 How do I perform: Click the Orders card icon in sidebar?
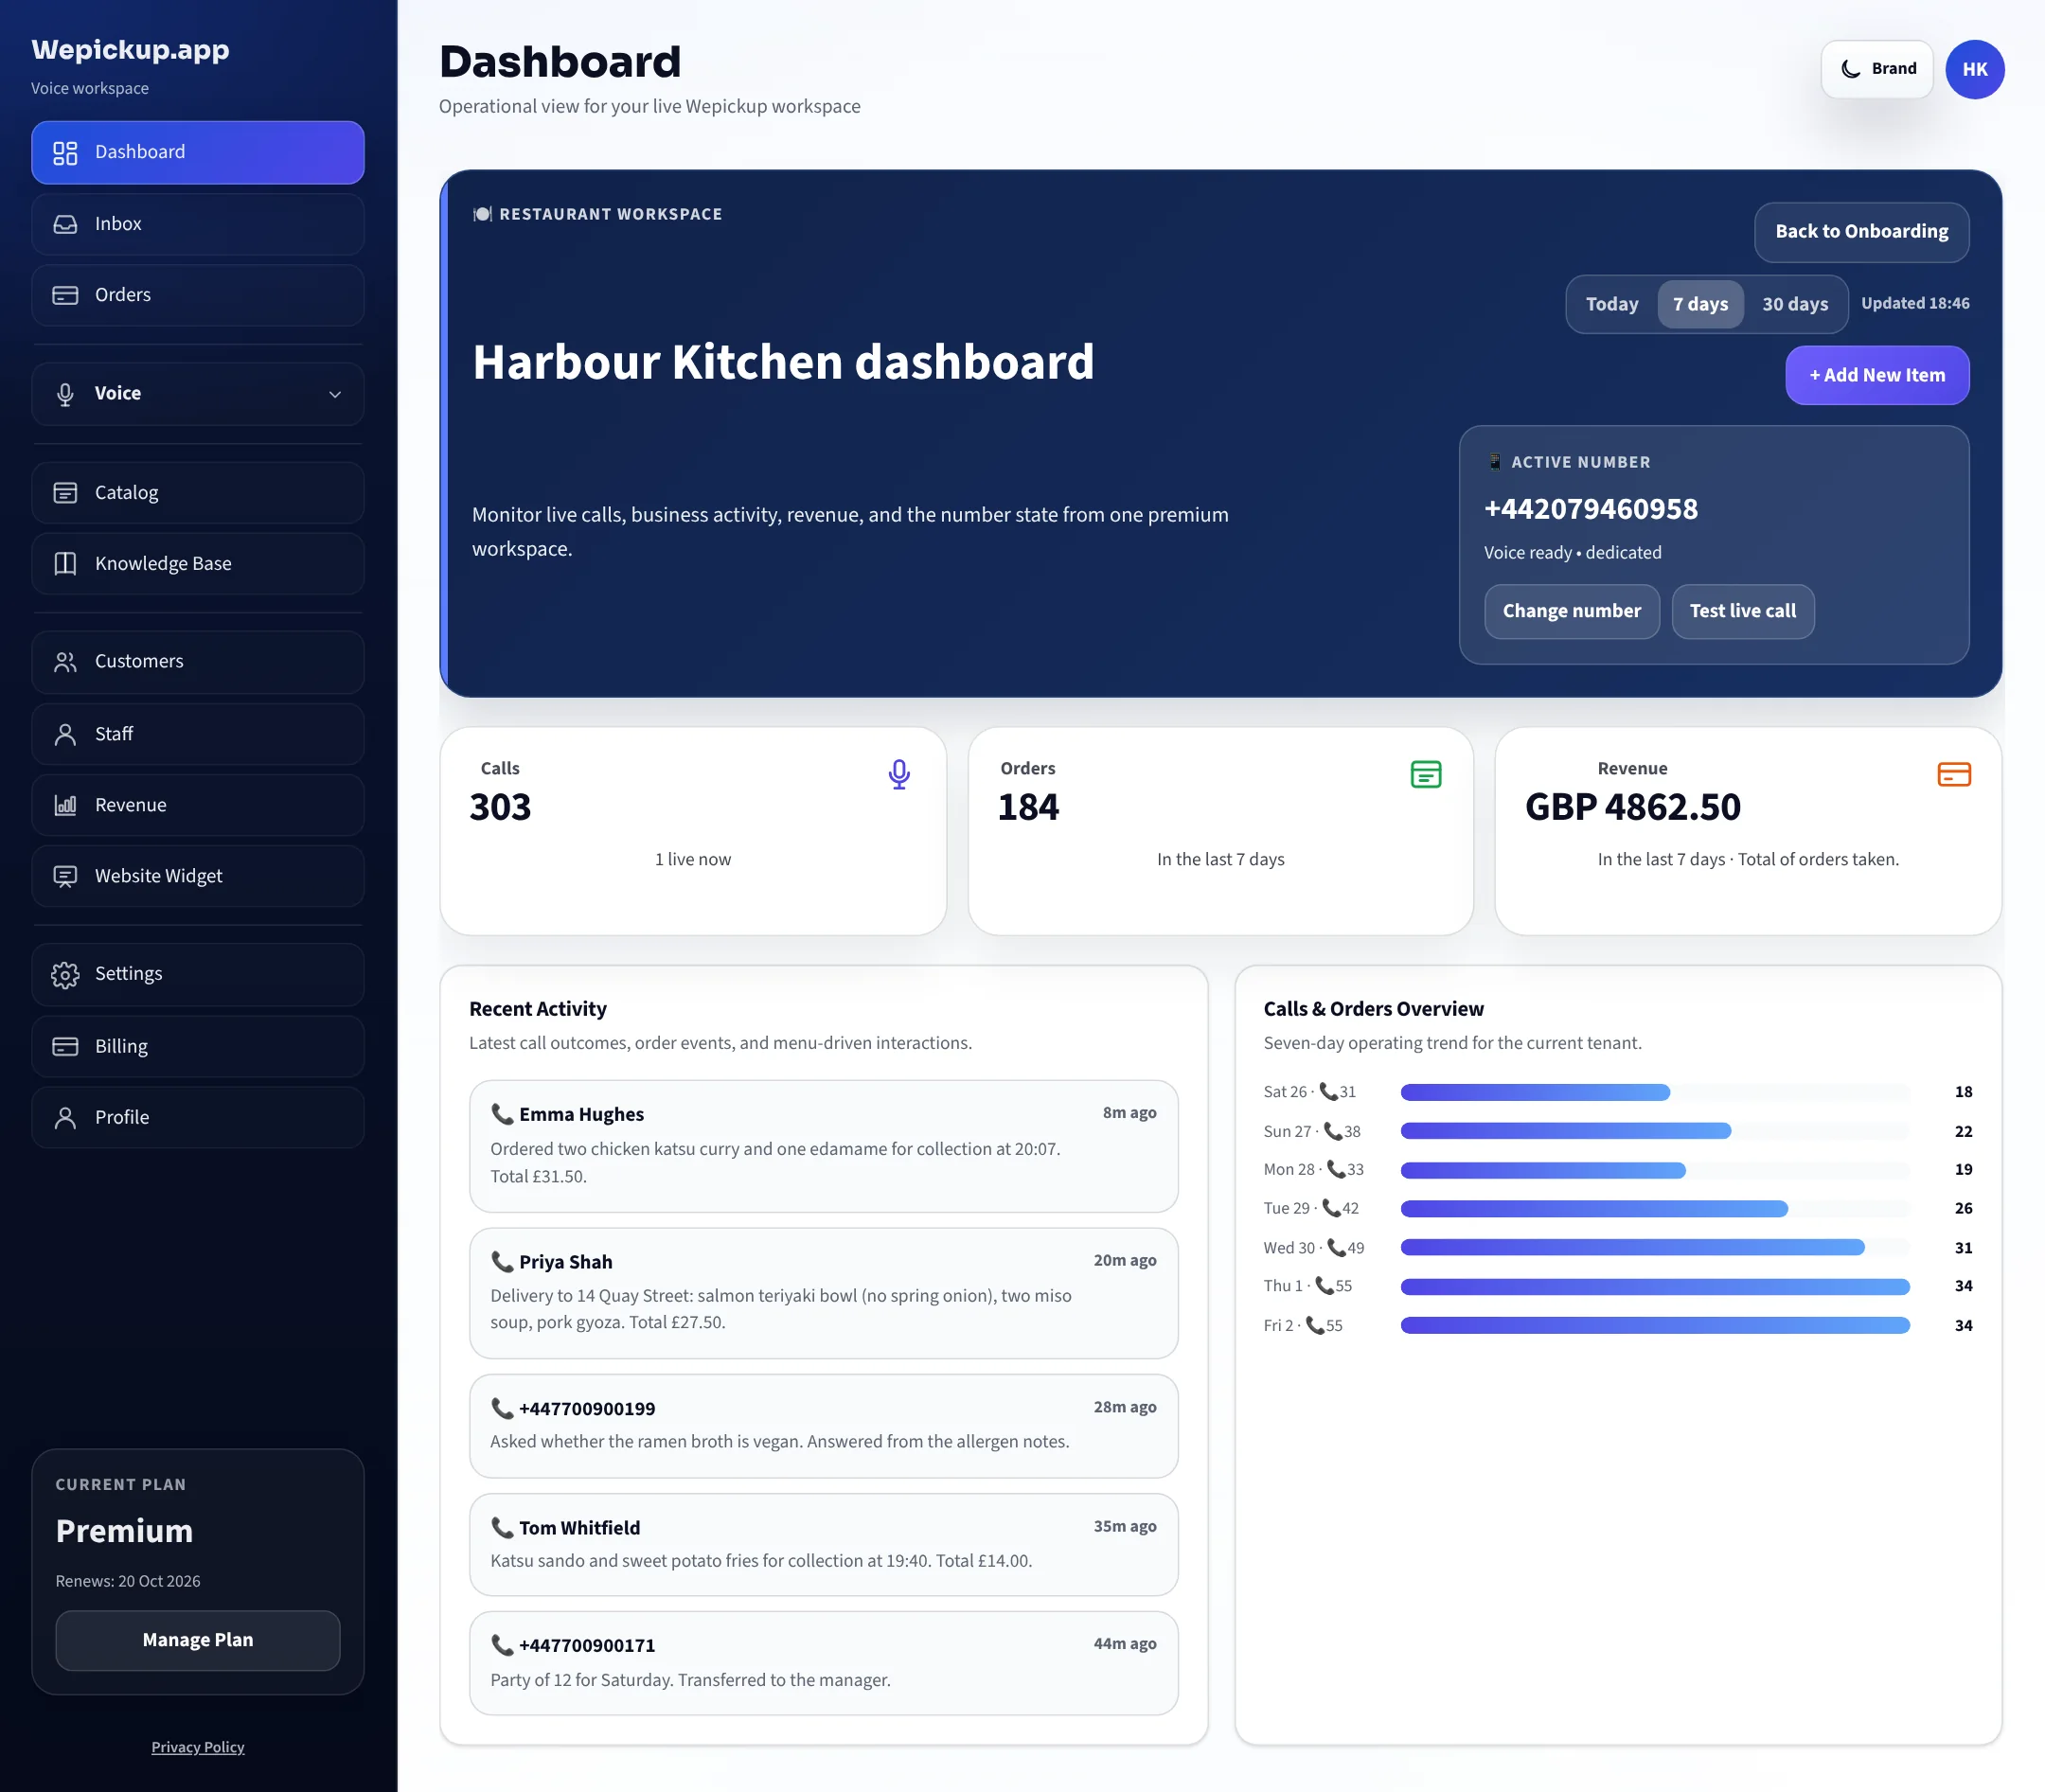pyautogui.click(x=65, y=295)
